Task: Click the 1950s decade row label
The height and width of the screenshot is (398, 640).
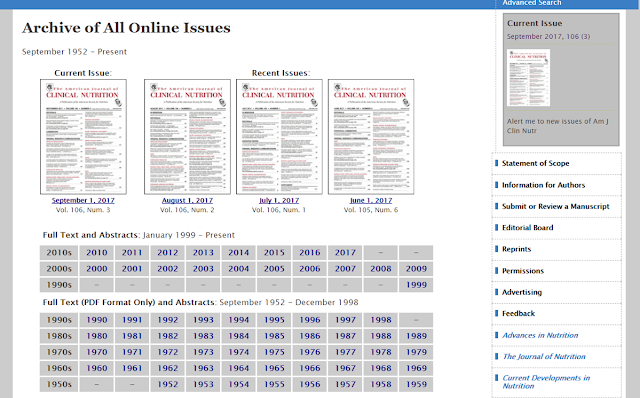Action: [59, 384]
